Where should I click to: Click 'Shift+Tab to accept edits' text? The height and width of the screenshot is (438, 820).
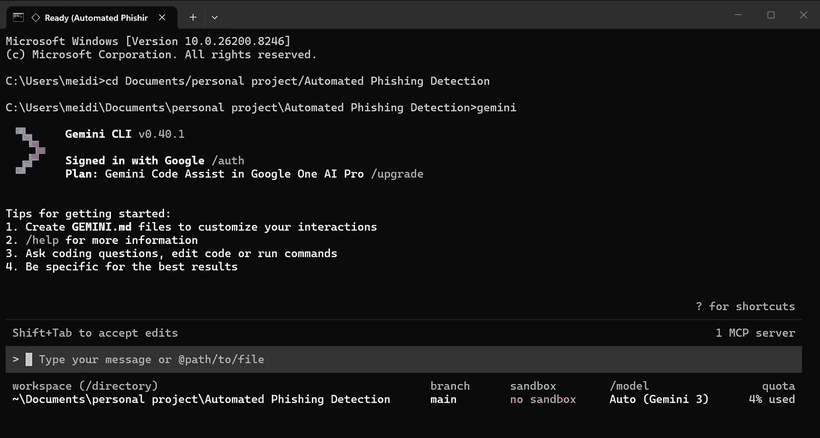pyautogui.click(x=95, y=333)
